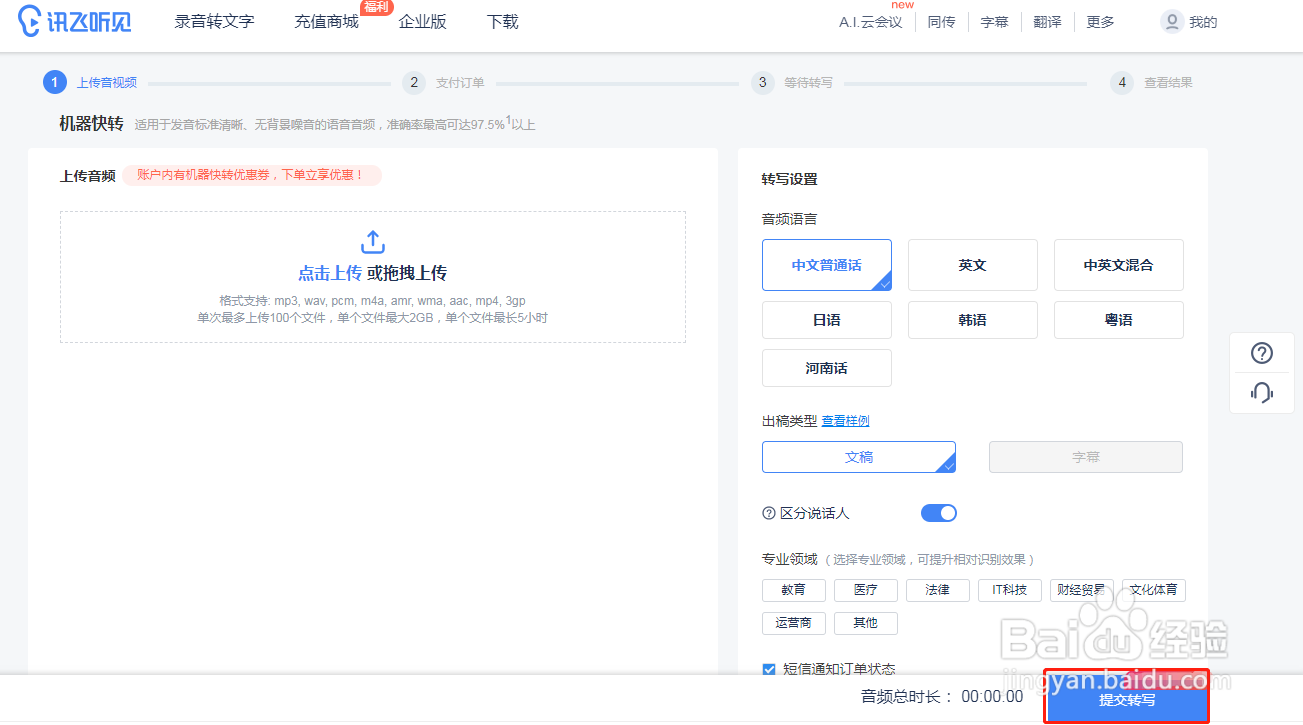Select 教育 professional field
This screenshot has width=1303, height=725.
click(794, 590)
